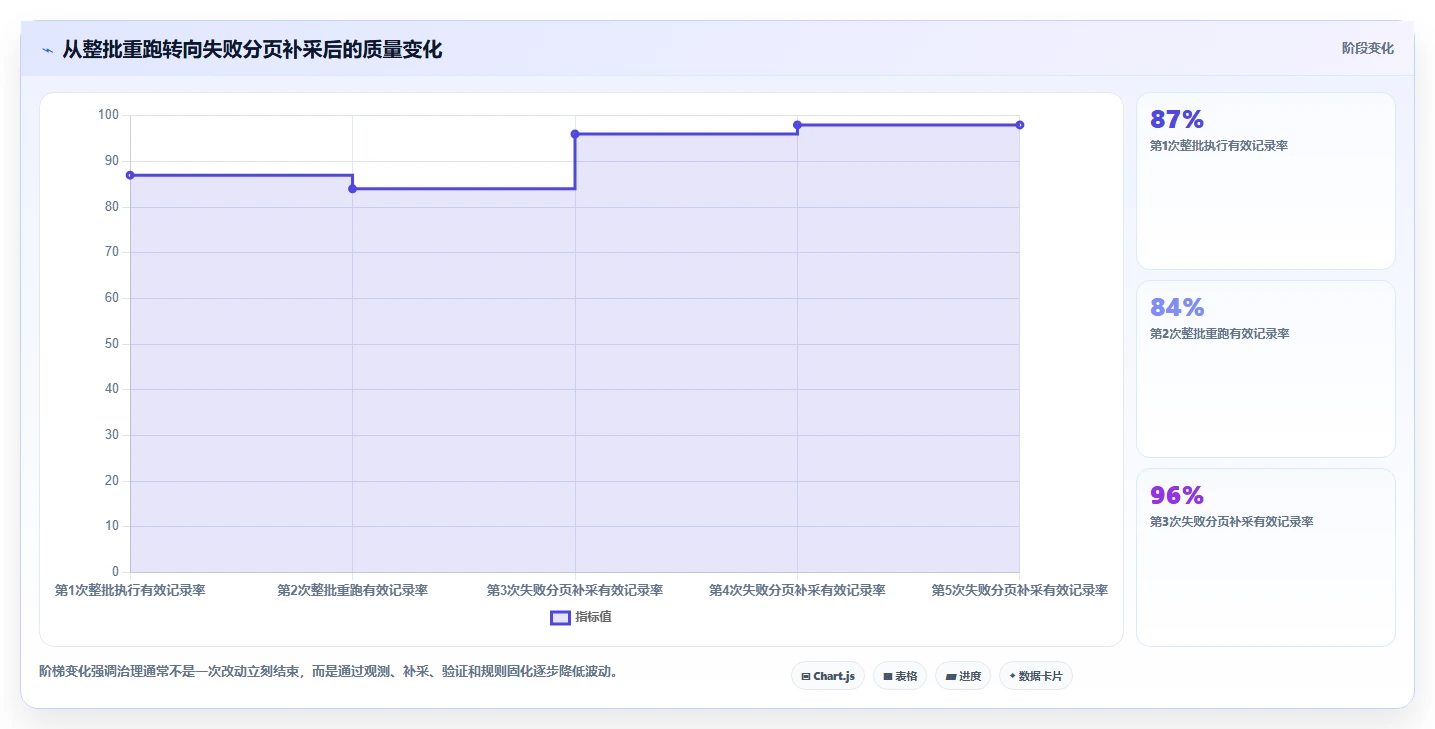Click card label 第2次整批重跑有效记录率
1435x729 pixels.
[x=1219, y=334]
